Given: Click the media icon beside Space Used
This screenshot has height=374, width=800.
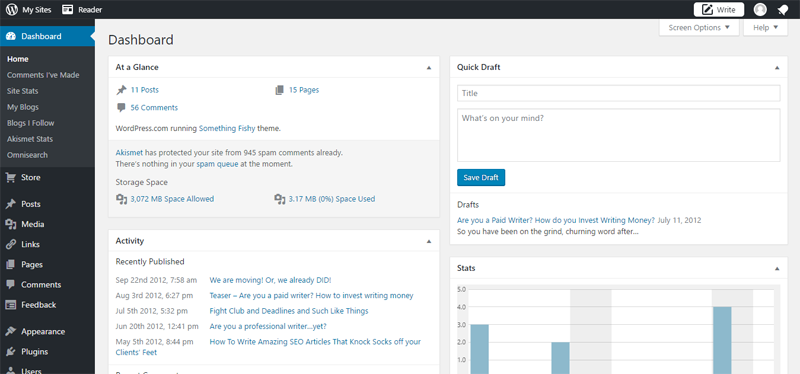Looking at the screenshot, I should pyautogui.click(x=279, y=199).
